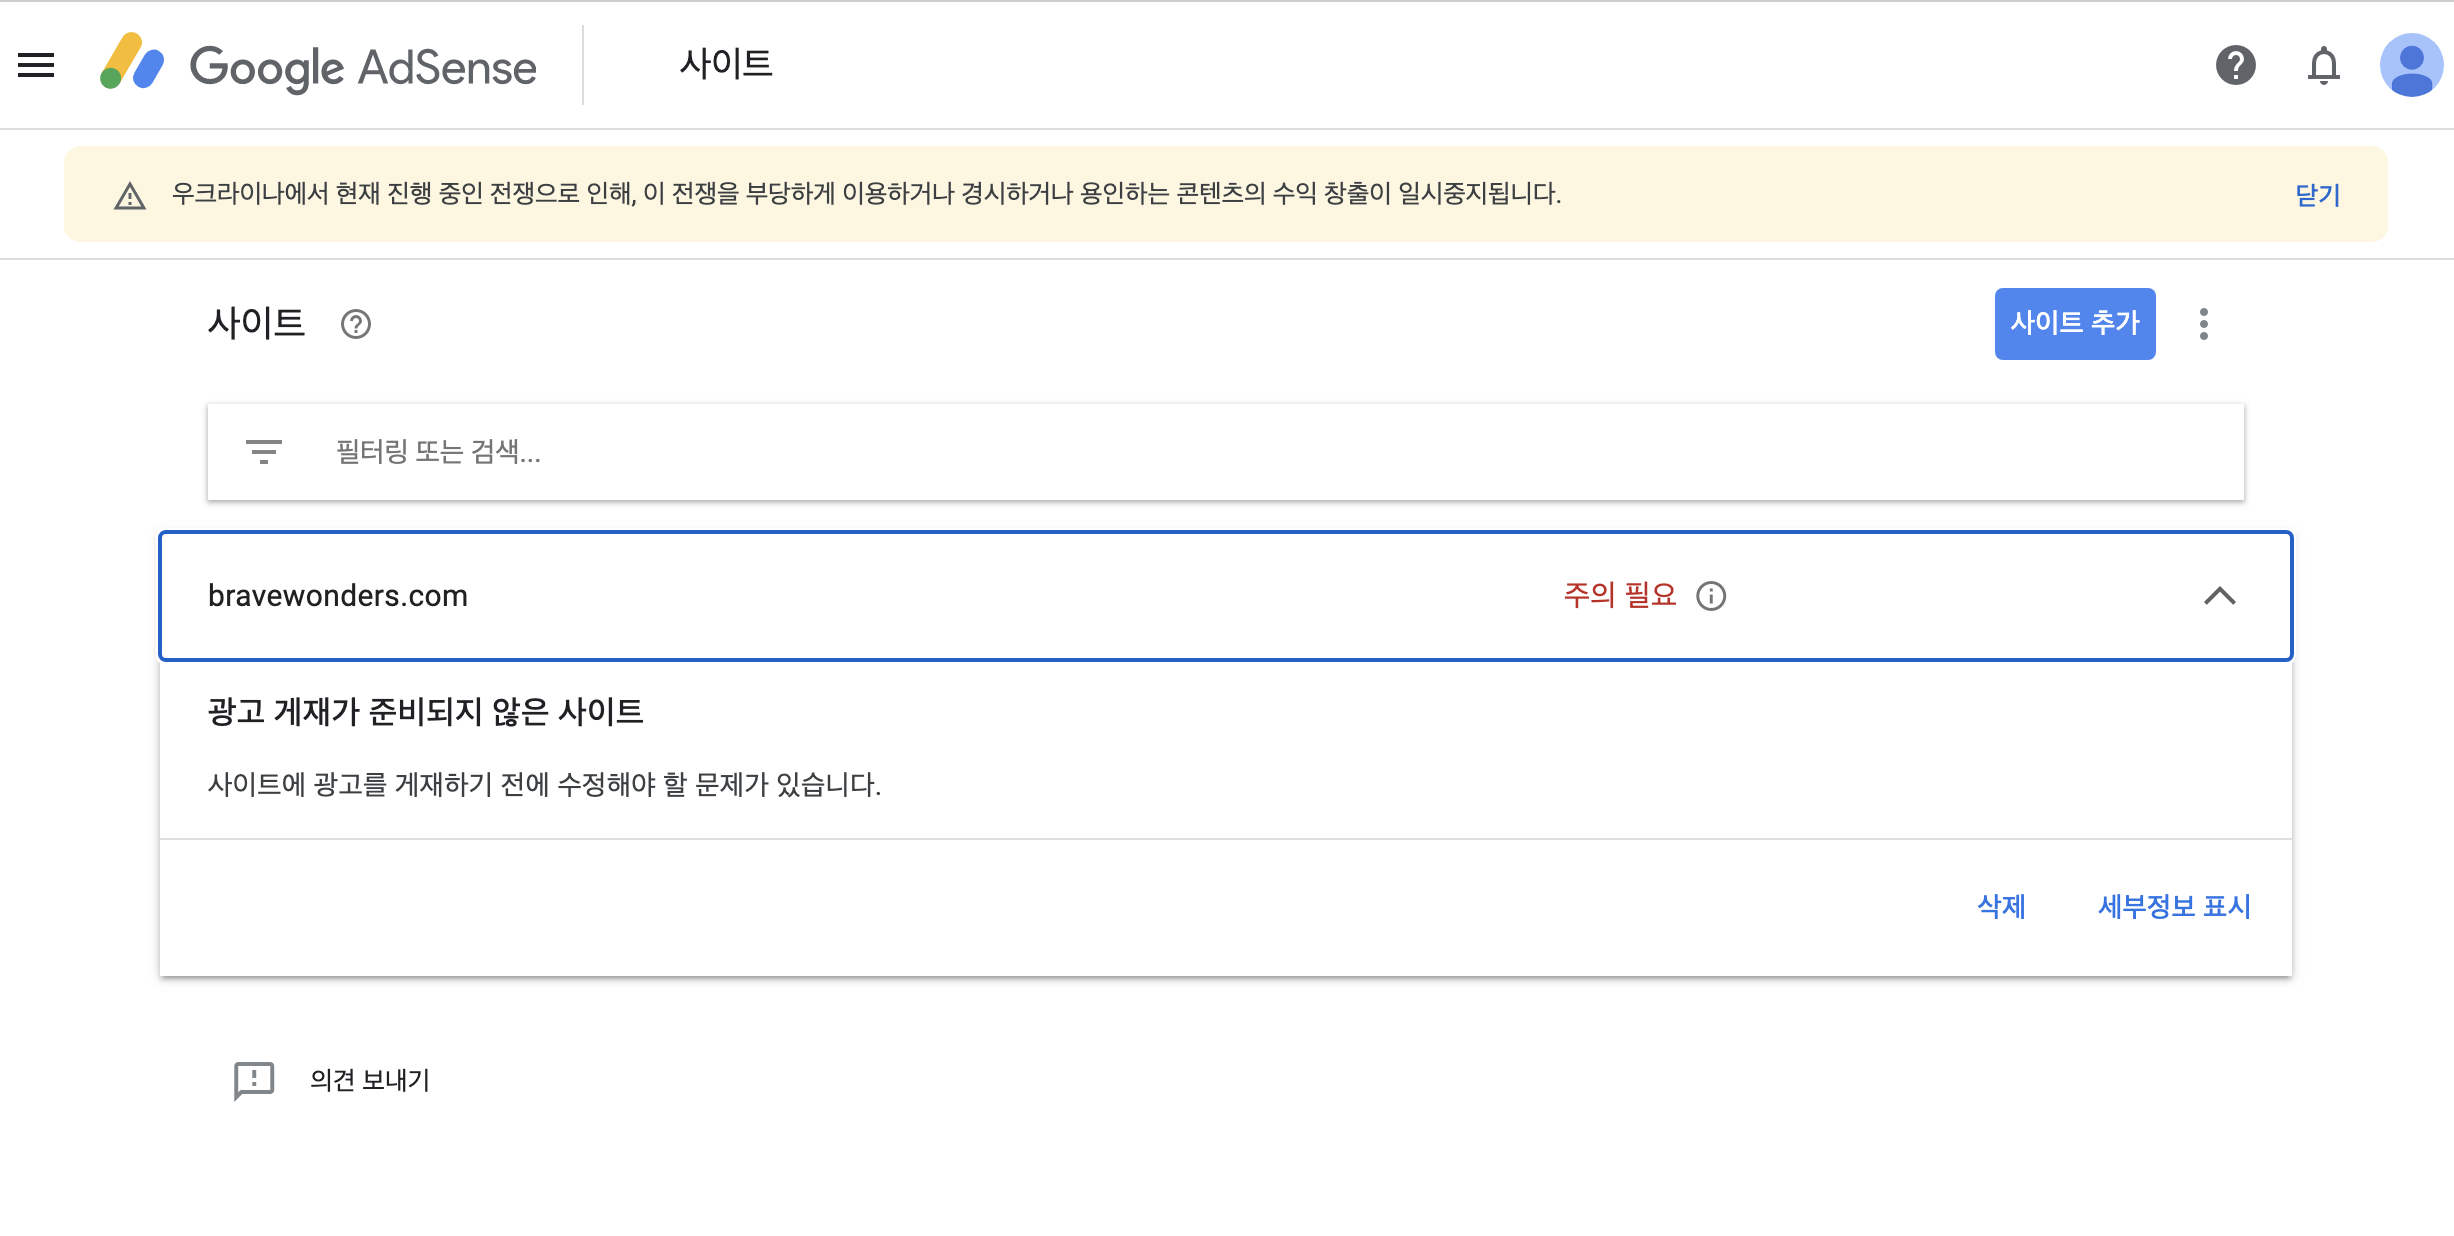Collapse the bravewonders.com row chevron

[x=2219, y=596]
